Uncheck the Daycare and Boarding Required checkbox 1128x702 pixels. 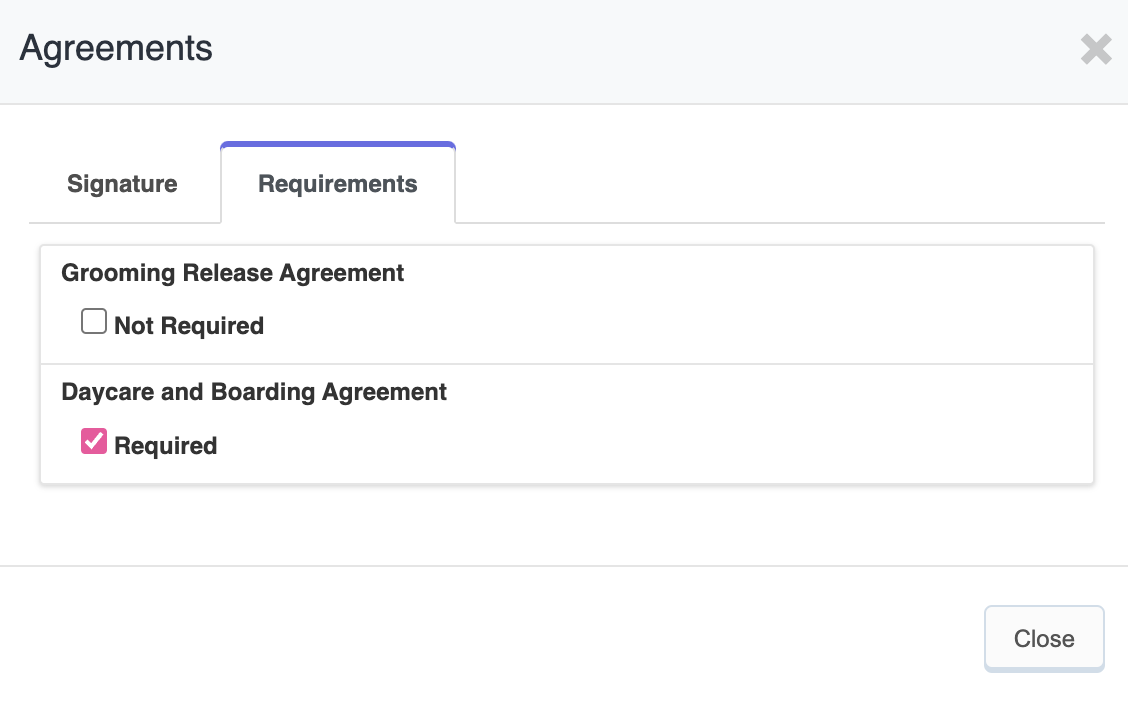click(94, 441)
